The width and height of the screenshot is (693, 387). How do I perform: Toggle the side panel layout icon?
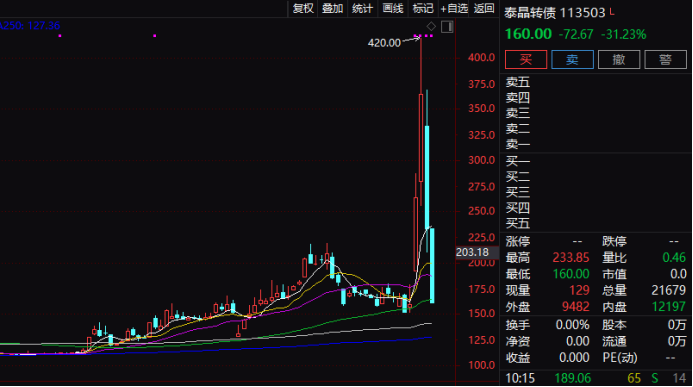pos(447,27)
